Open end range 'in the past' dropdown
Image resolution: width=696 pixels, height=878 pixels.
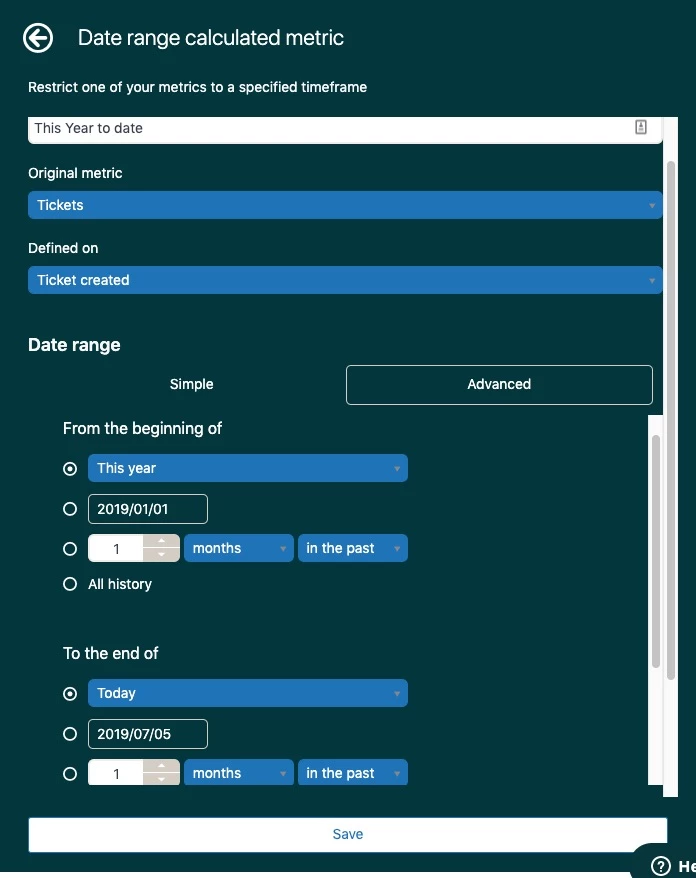(353, 773)
